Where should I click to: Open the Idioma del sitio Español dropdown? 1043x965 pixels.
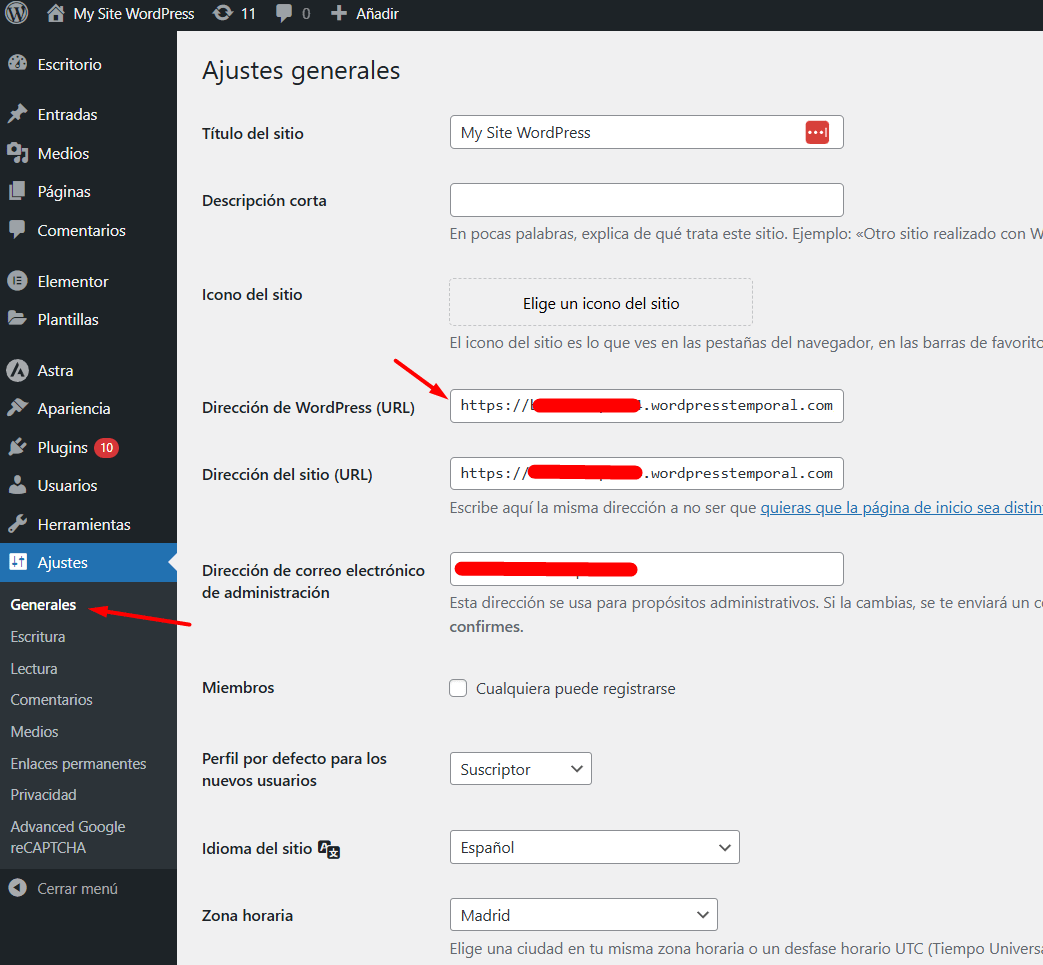594,847
